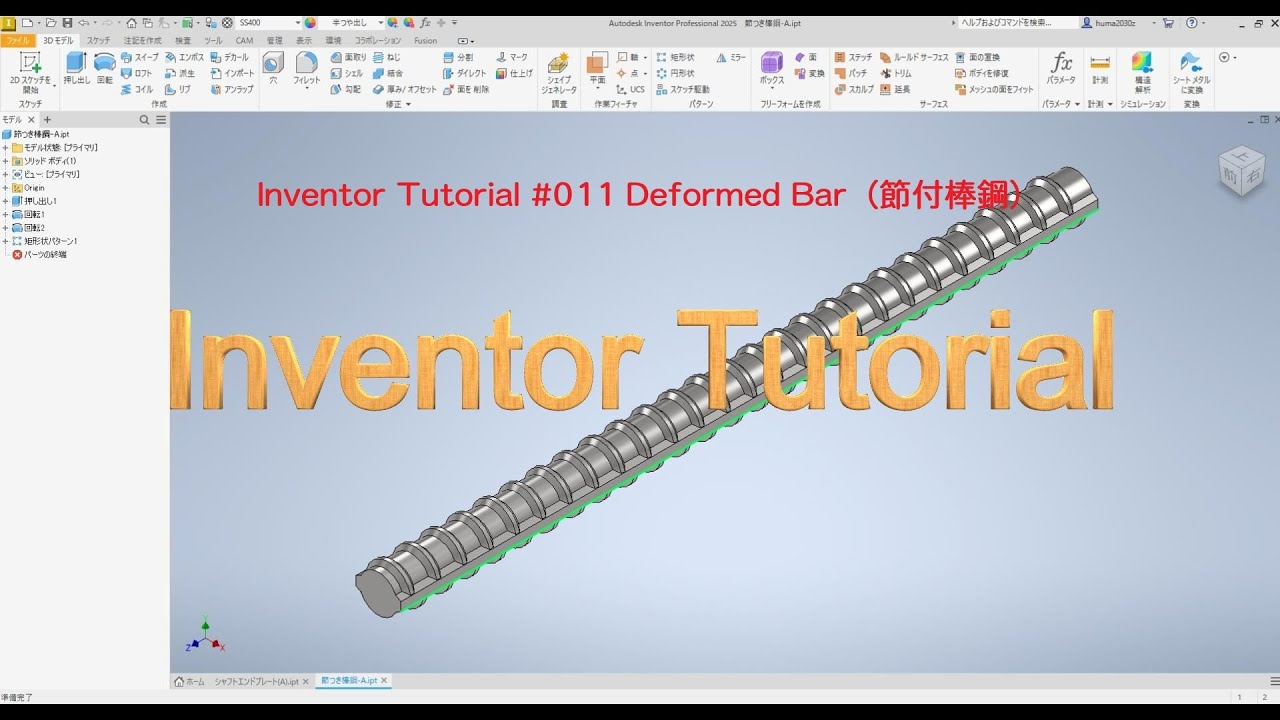This screenshot has height=720, width=1280.
Task: Select the Revolve tool (回転)
Action: click(x=104, y=68)
